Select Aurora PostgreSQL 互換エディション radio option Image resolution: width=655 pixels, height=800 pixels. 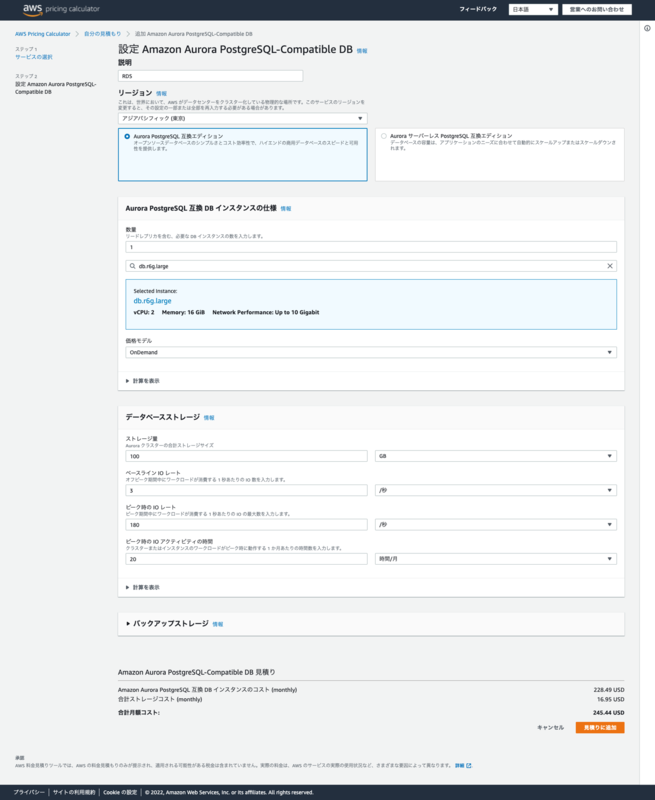(x=127, y=136)
